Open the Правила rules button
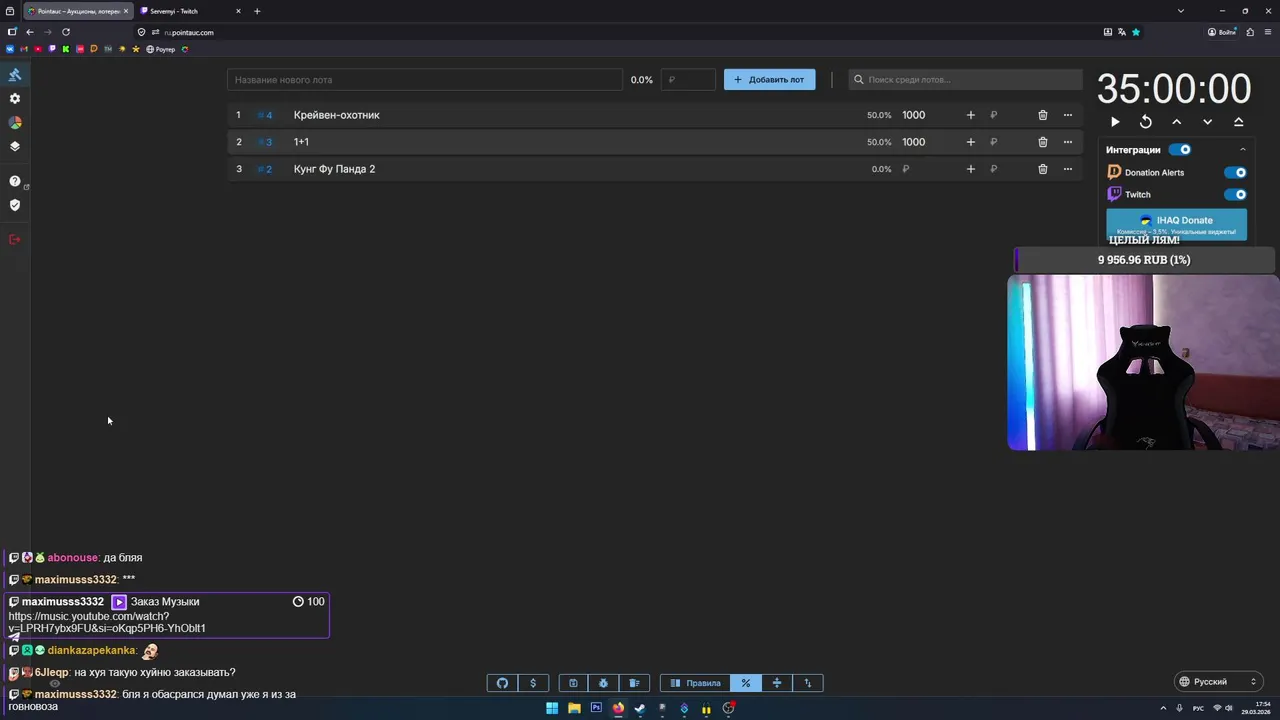Image resolution: width=1280 pixels, height=720 pixels. click(x=695, y=683)
